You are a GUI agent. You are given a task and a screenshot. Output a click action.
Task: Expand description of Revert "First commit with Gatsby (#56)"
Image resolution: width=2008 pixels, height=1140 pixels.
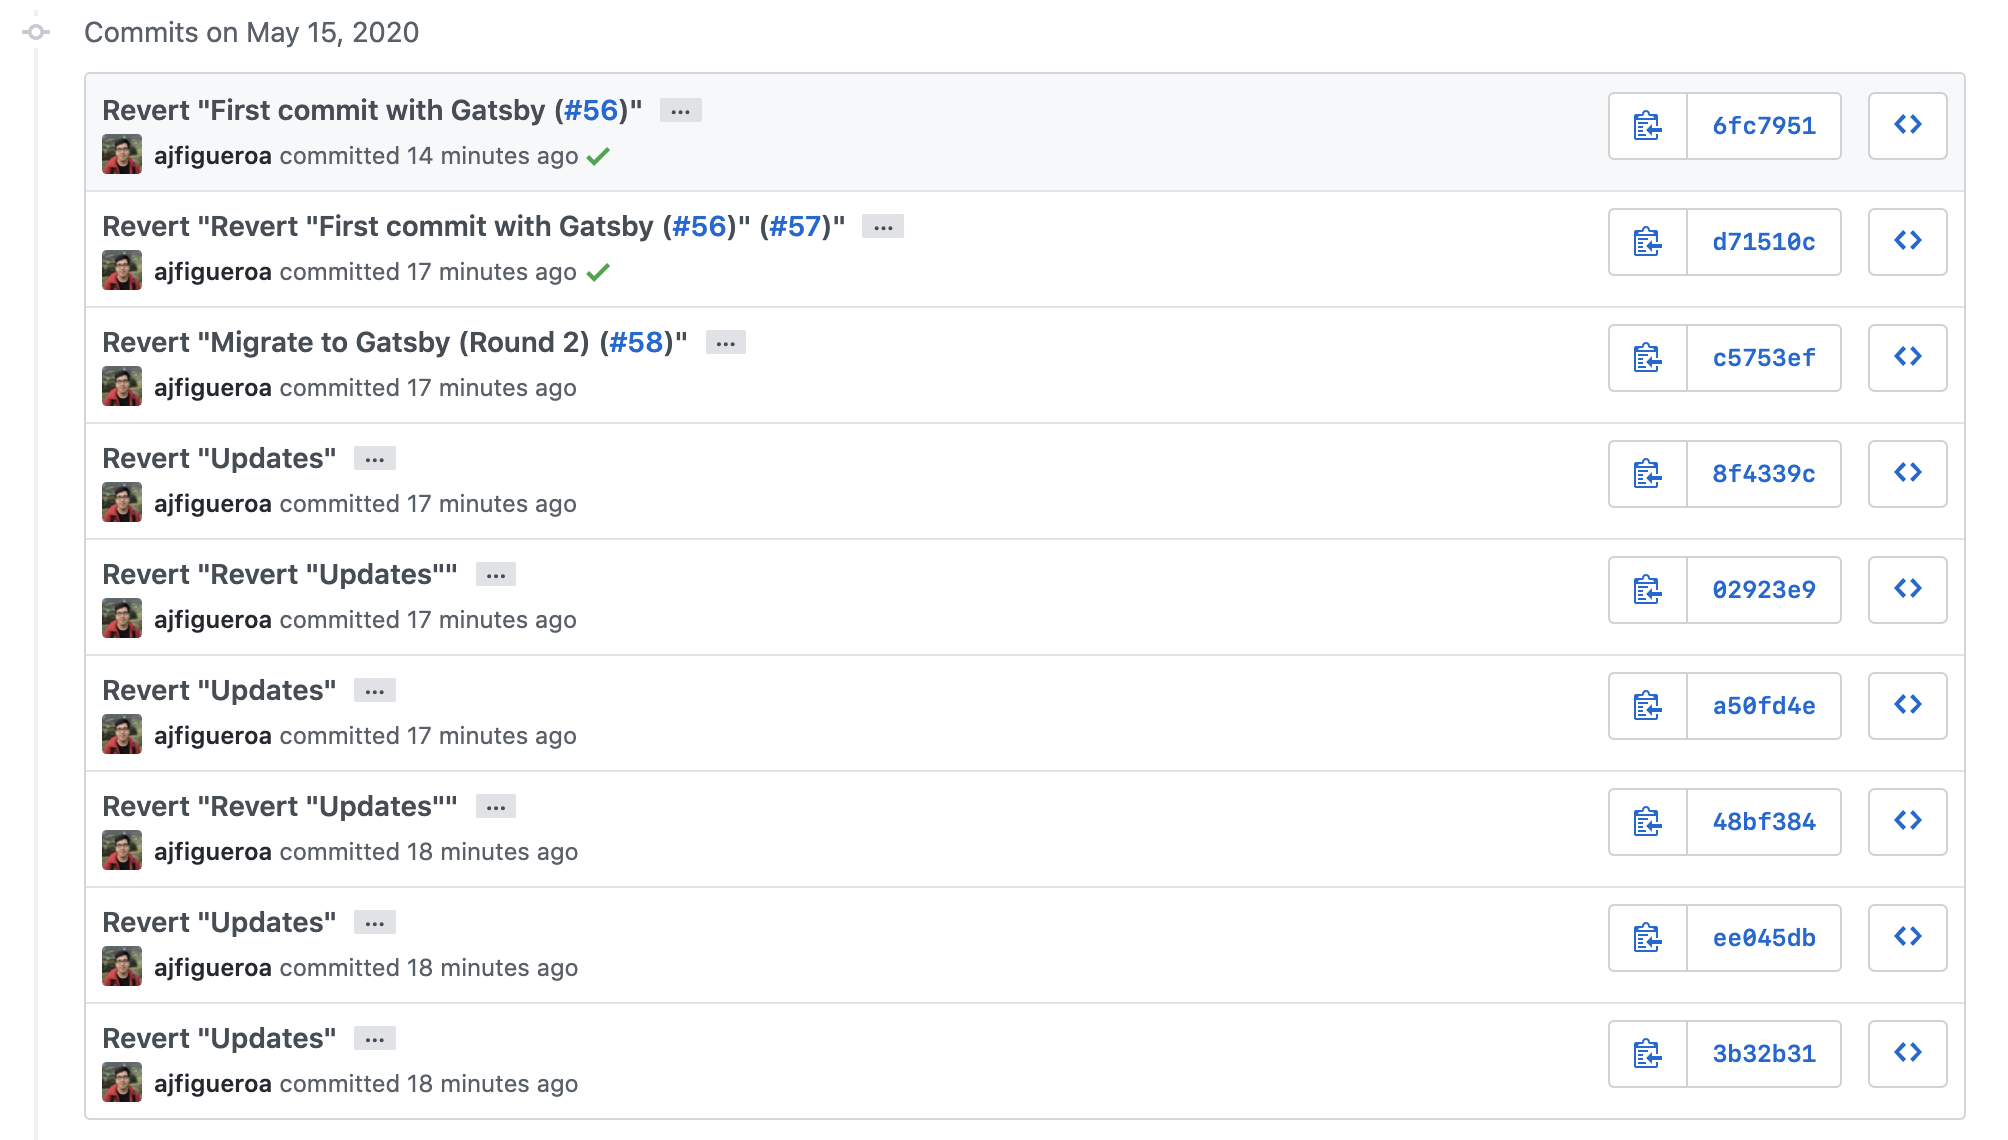coord(681,111)
